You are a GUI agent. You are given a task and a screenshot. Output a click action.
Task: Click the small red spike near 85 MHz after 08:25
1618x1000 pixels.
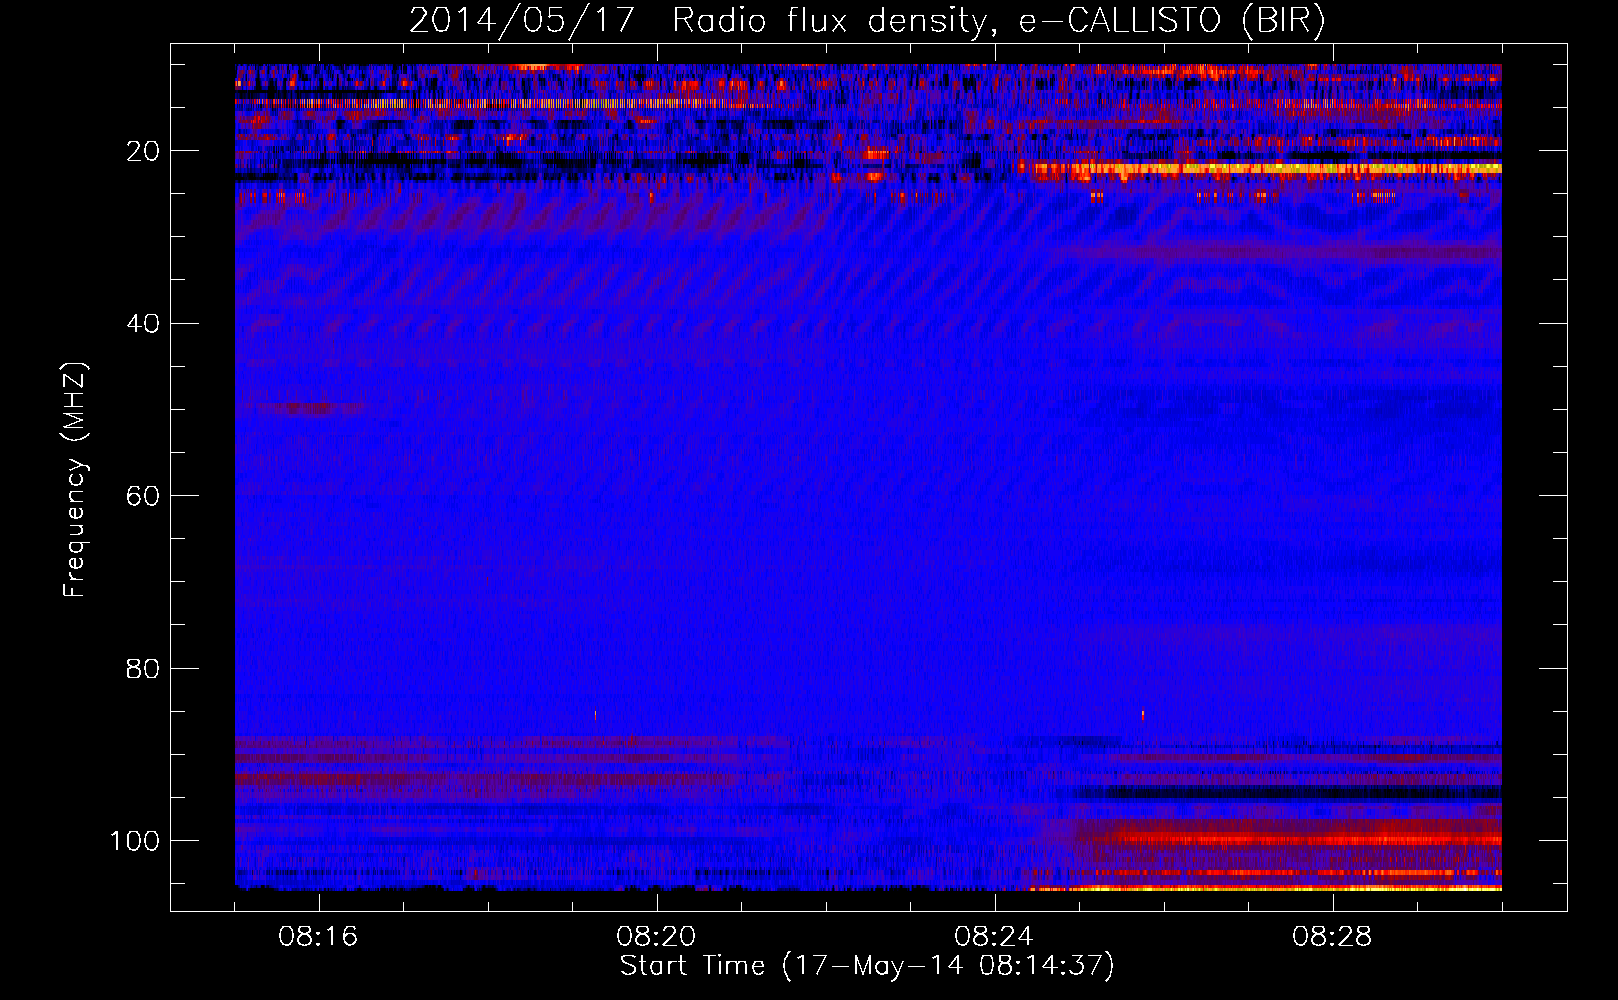pyautogui.click(x=1143, y=714)
